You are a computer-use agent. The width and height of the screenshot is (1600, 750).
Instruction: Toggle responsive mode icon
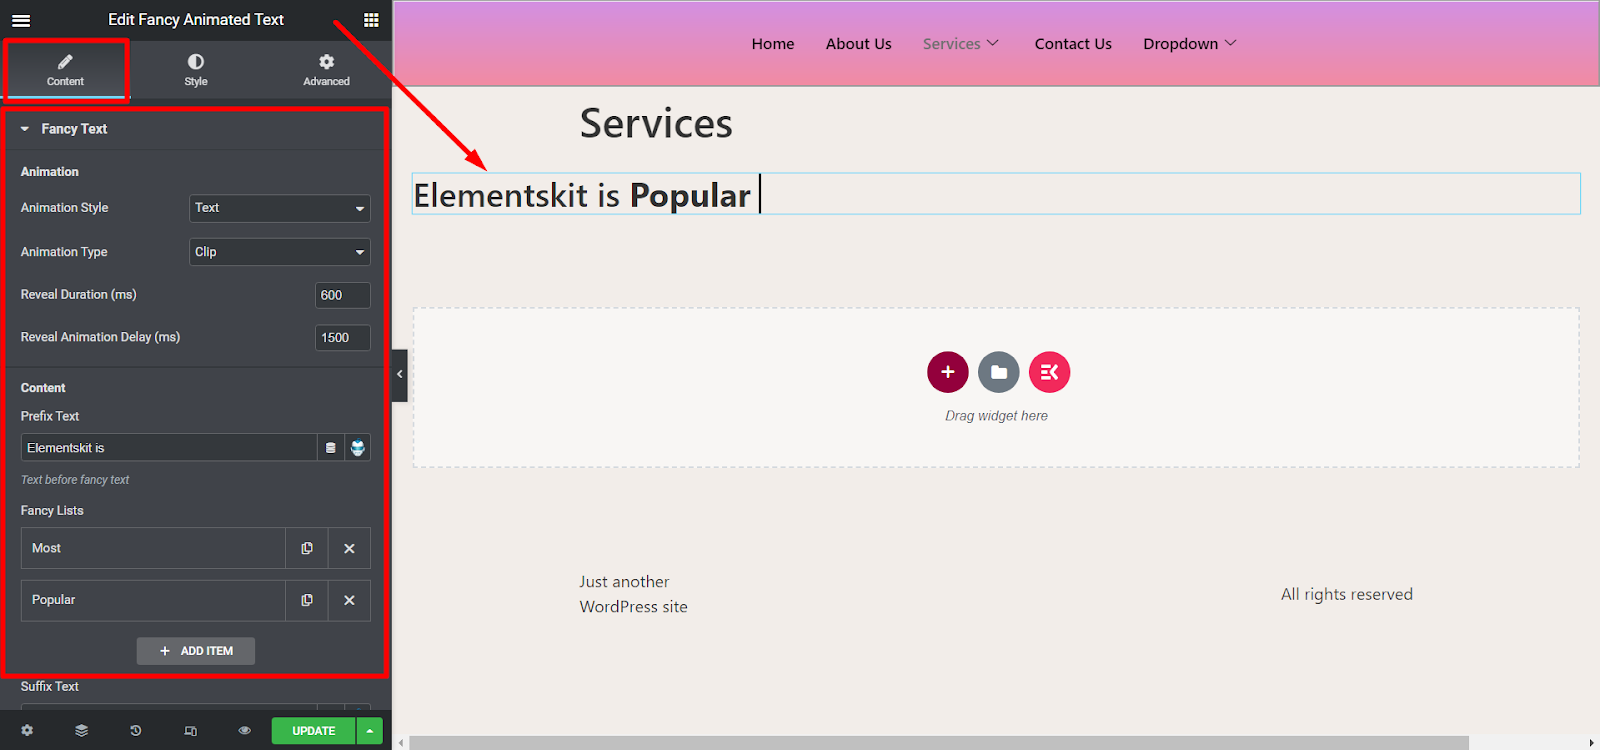point(191,731)
